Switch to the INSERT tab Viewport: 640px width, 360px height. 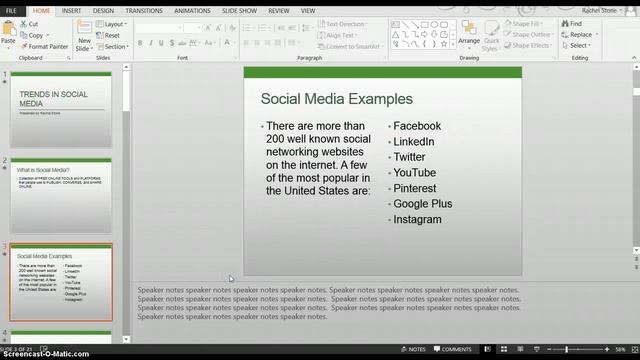coord(71,11)
